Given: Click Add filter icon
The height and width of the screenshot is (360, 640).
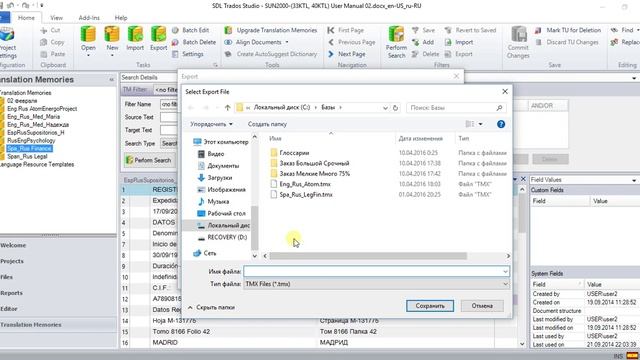Looking at the screenshot, I should click(423, 42).
